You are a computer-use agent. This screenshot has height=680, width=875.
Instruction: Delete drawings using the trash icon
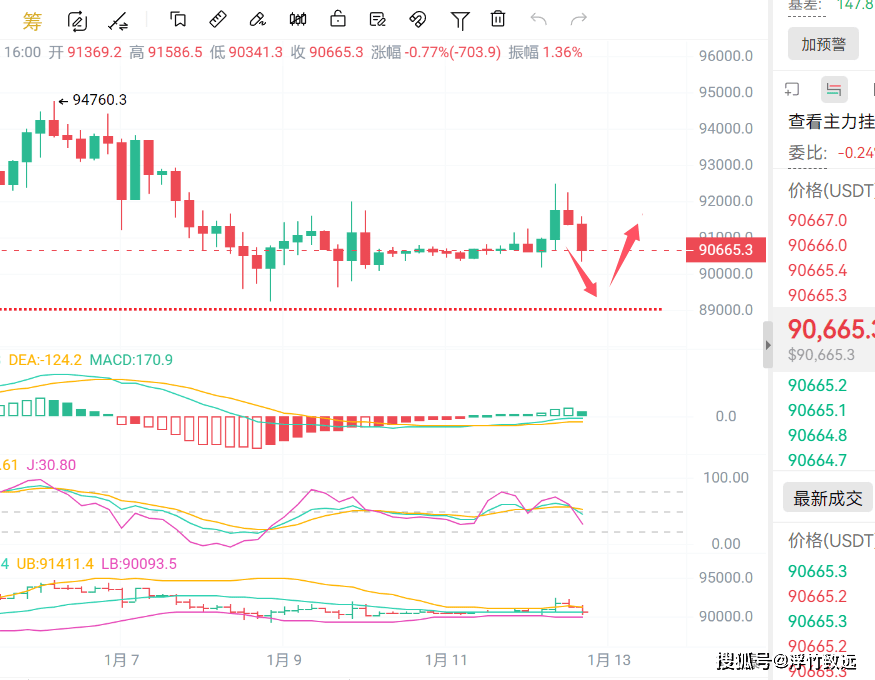497,19
